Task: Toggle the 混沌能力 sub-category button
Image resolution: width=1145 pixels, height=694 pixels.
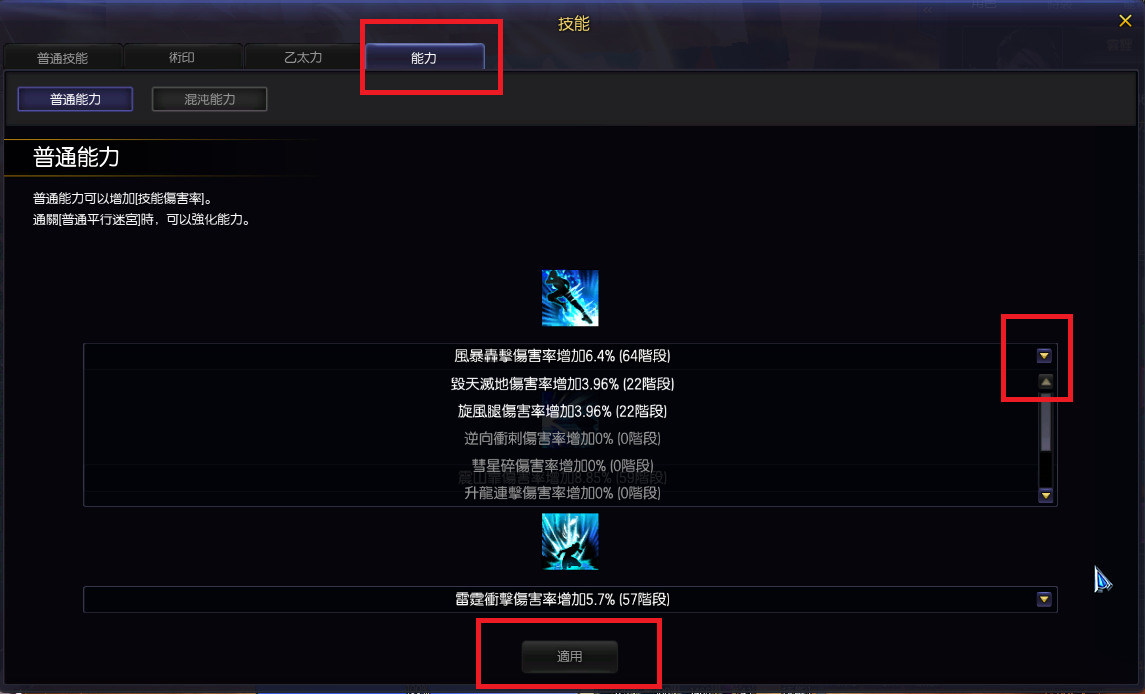Action: pyautogui.click(x=210, y=99)
